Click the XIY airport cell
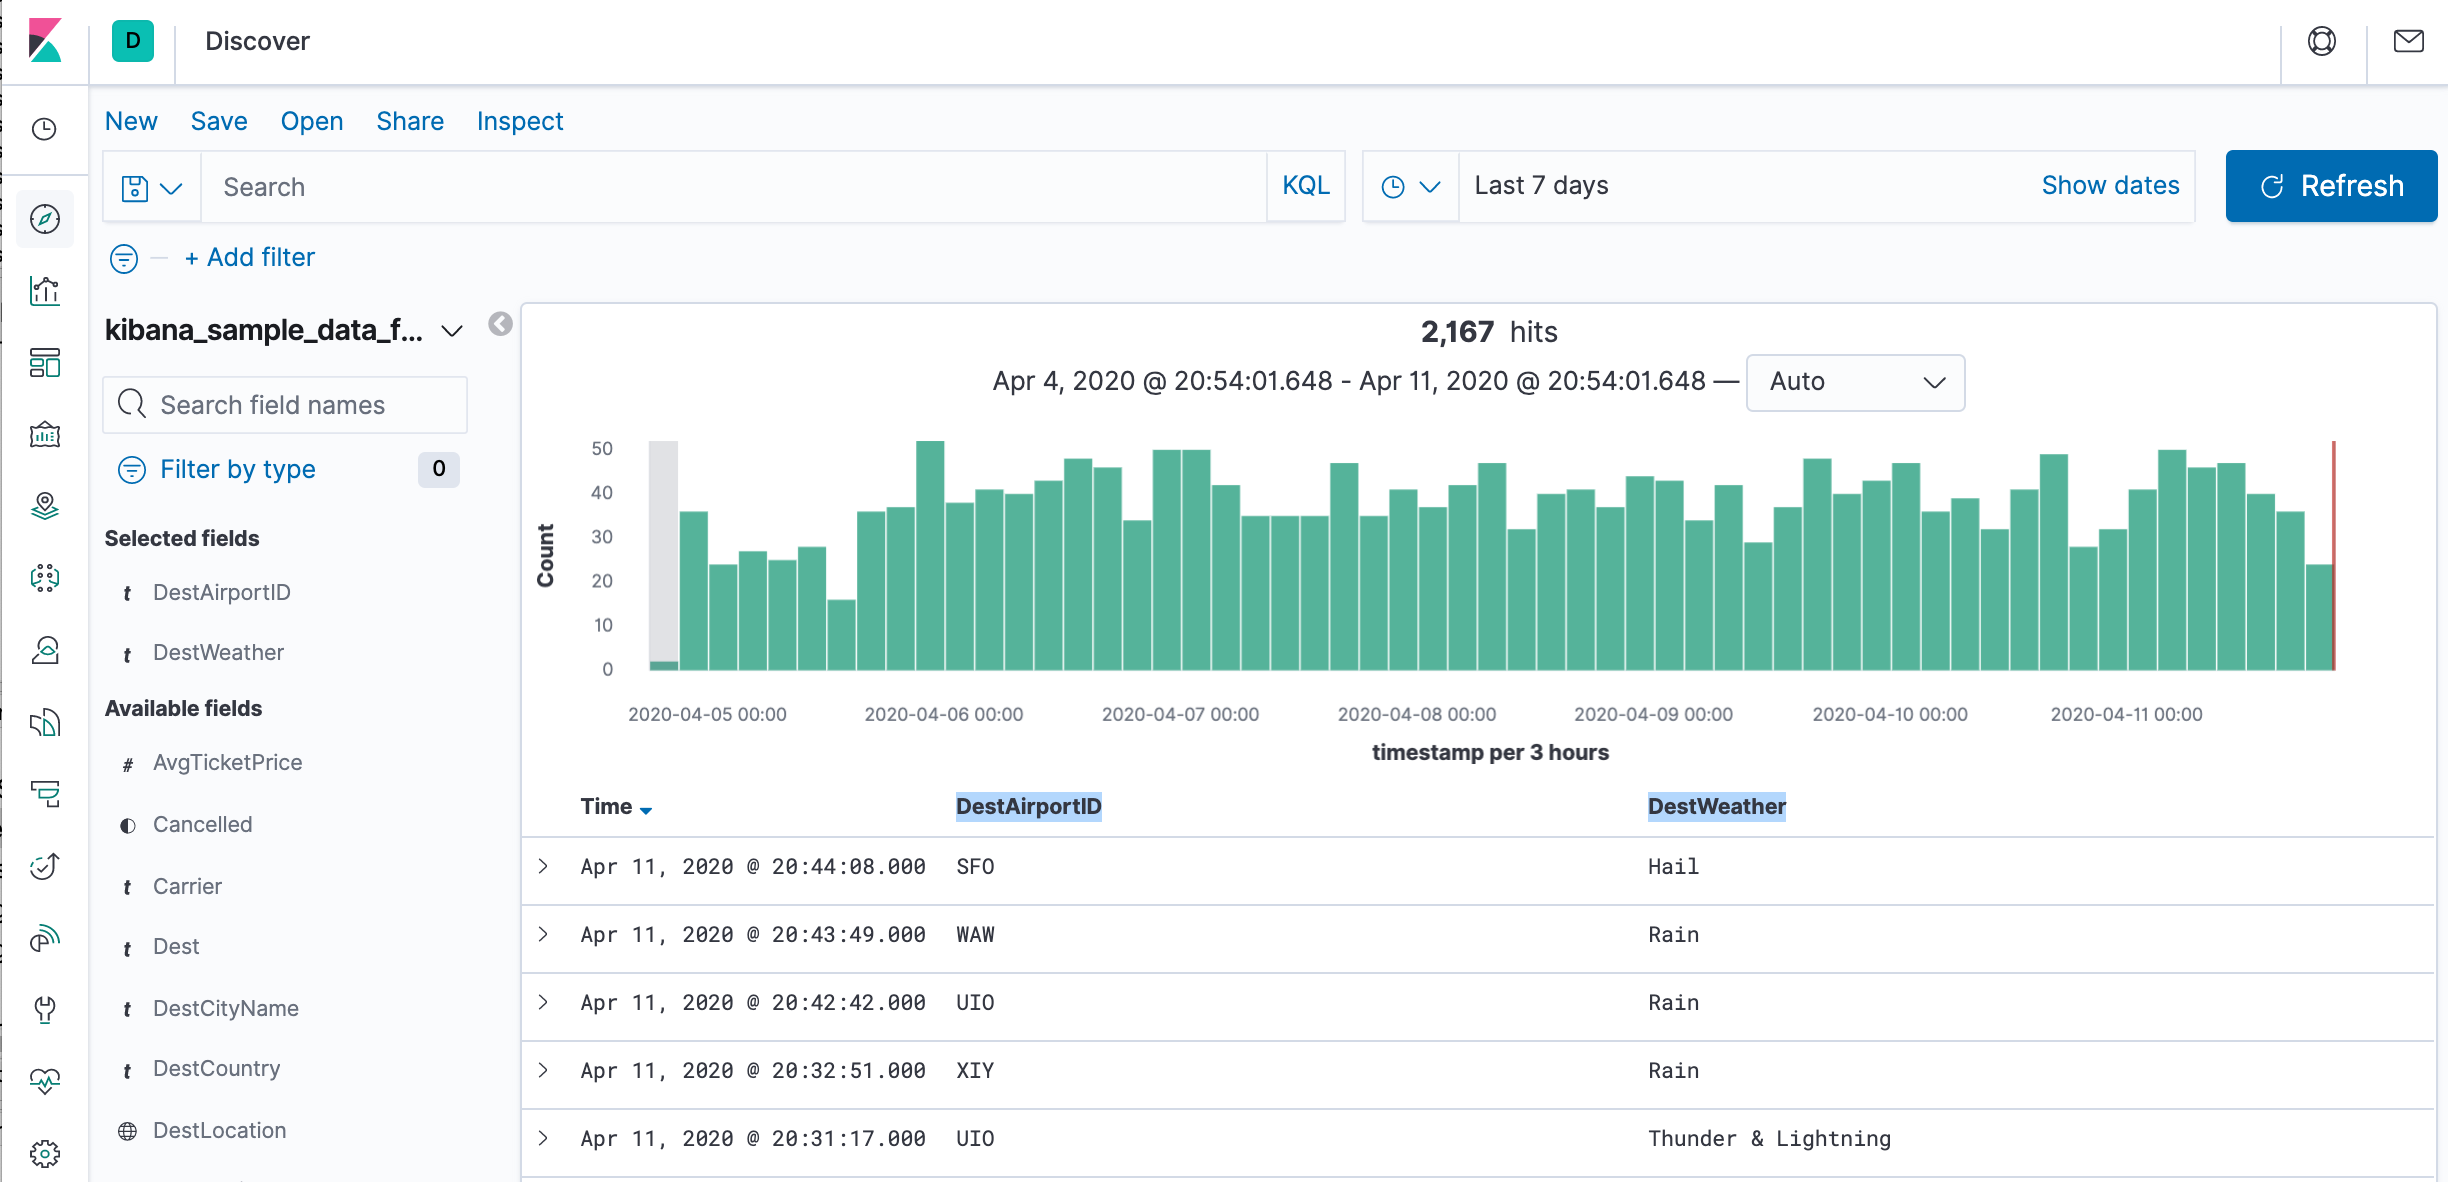 [x=975, y=1070]
